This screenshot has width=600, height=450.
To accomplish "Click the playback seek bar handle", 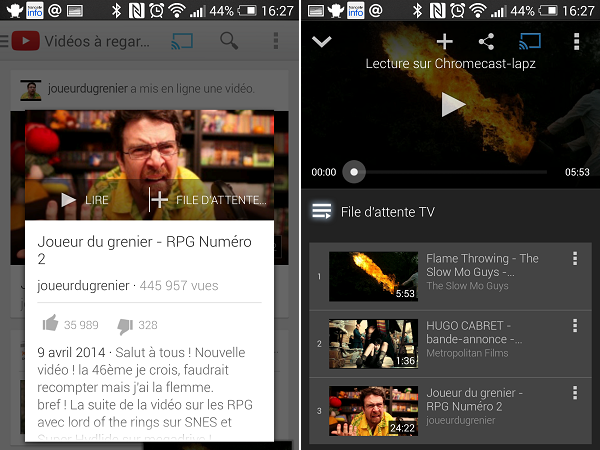I will (354, 172).
